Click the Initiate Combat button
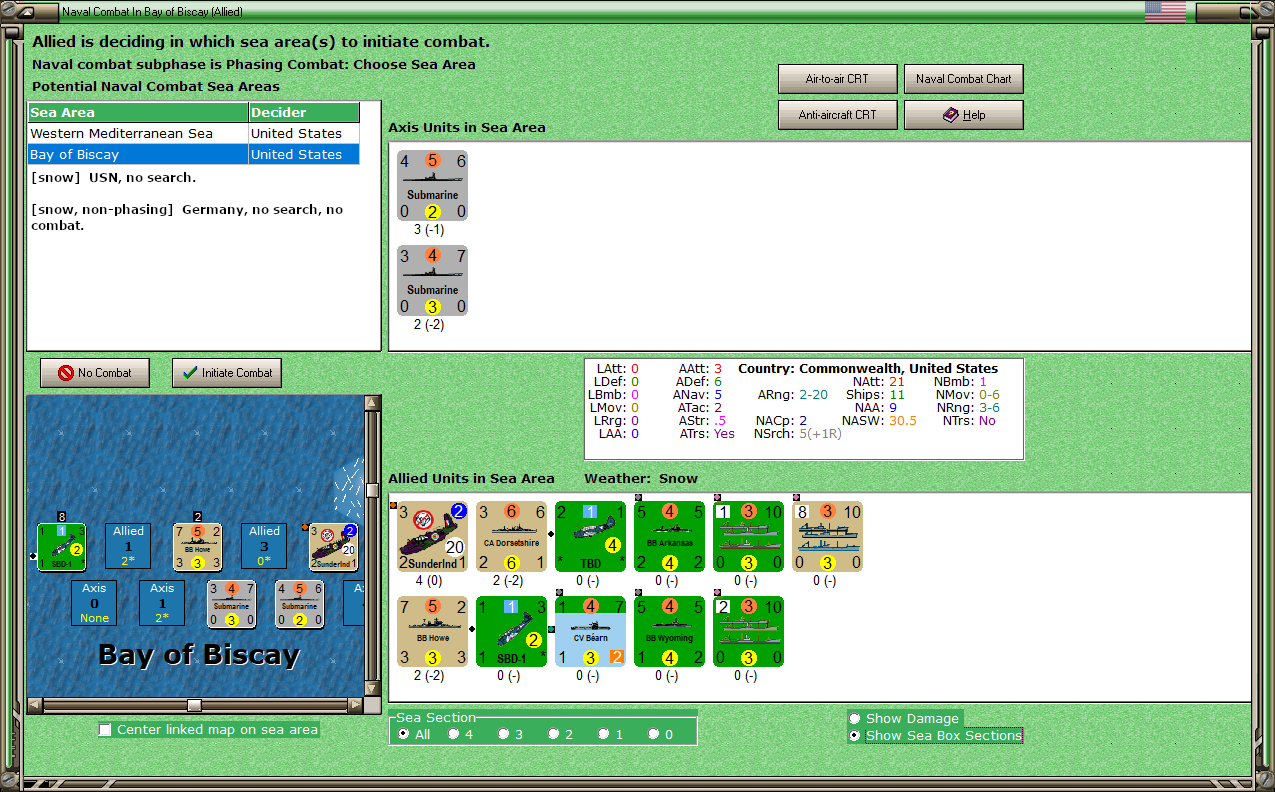This screenshot has width=1275, height=792. click(227, 373)
